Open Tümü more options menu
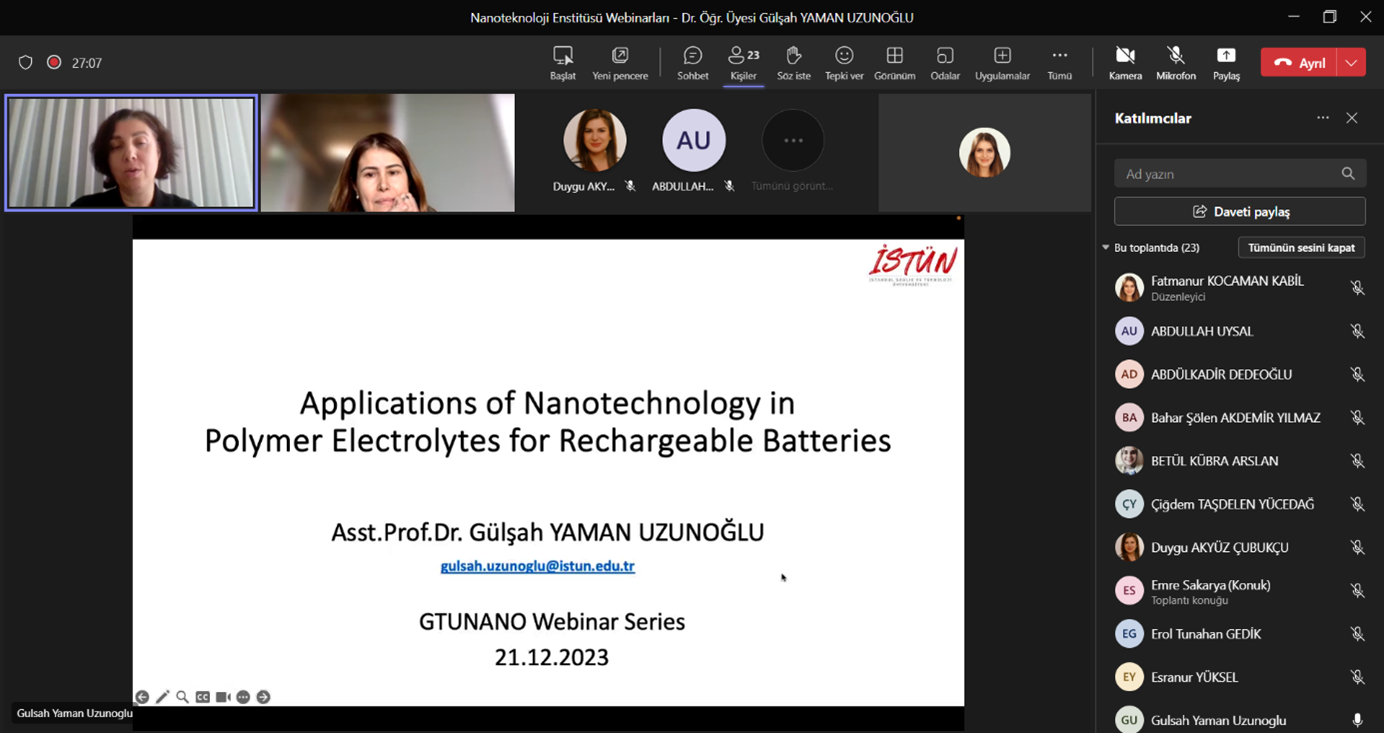Image resolution: width=1384 pixels, height=733 pixels. [1059, 62]
